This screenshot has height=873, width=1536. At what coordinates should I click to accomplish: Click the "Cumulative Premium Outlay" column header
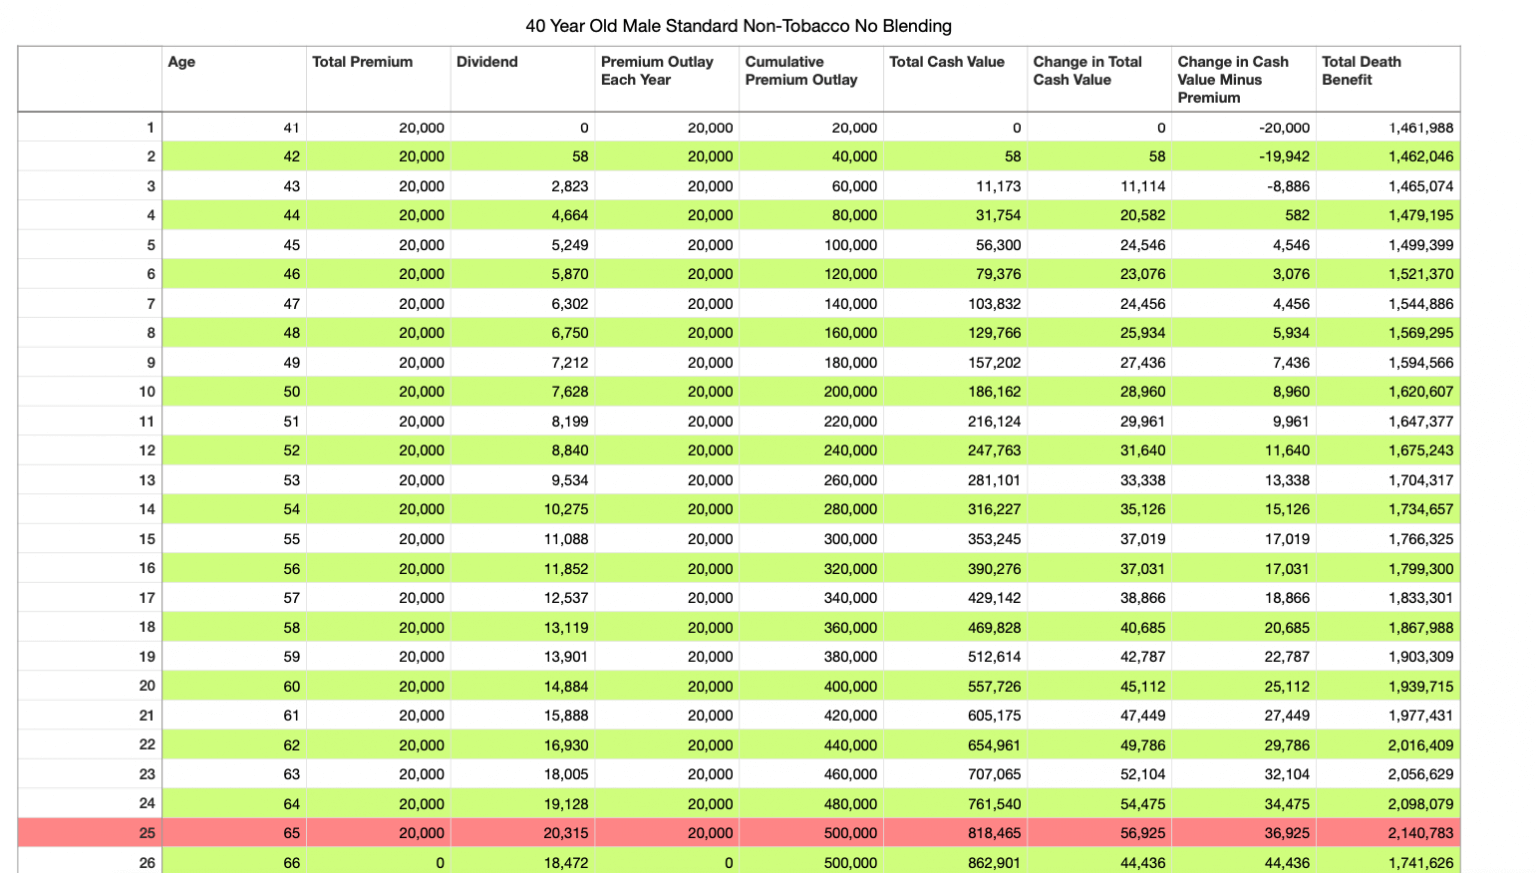[801, 71]
